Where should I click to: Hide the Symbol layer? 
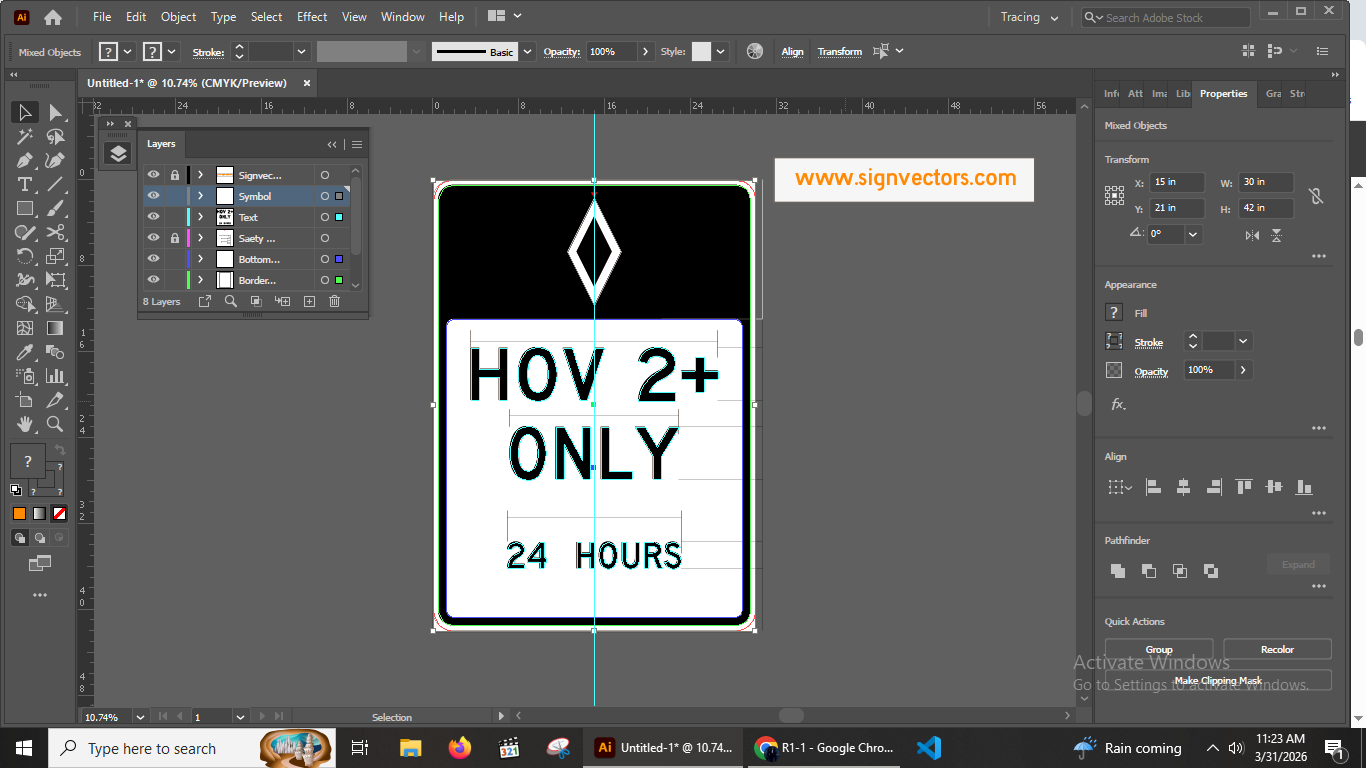(x=153, y=195)
